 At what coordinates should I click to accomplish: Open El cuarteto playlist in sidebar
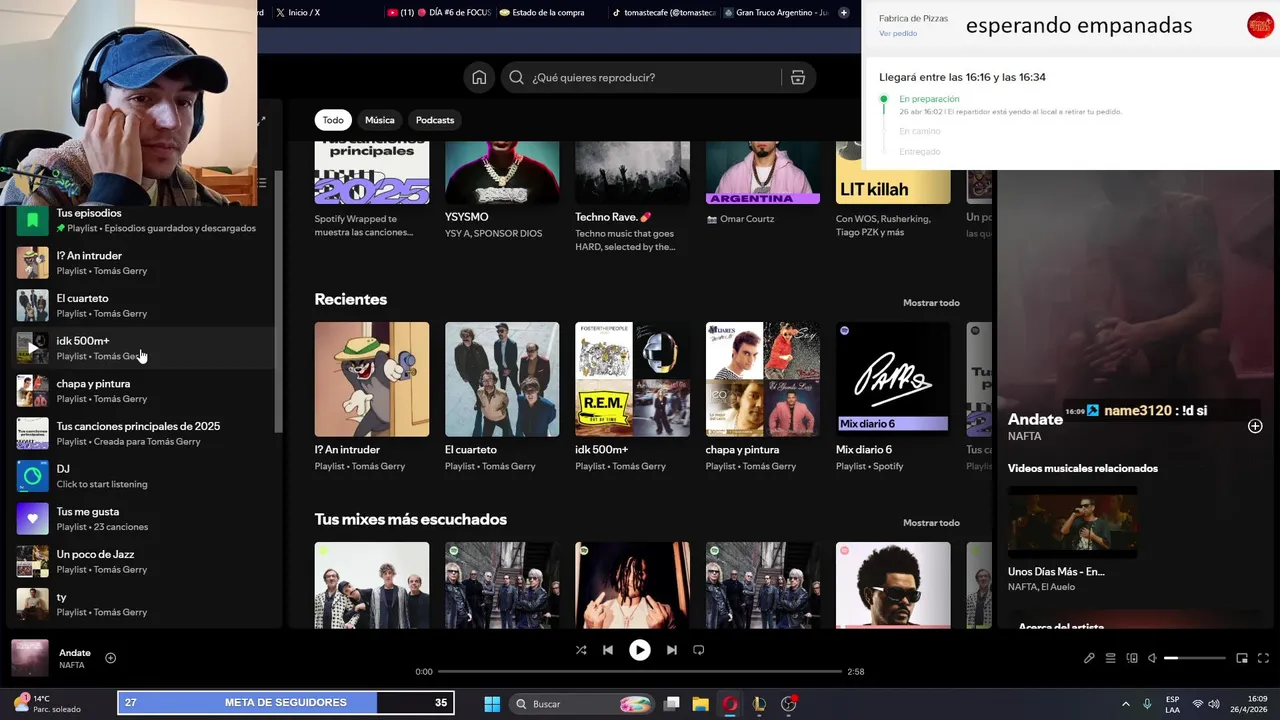point(143,306)
